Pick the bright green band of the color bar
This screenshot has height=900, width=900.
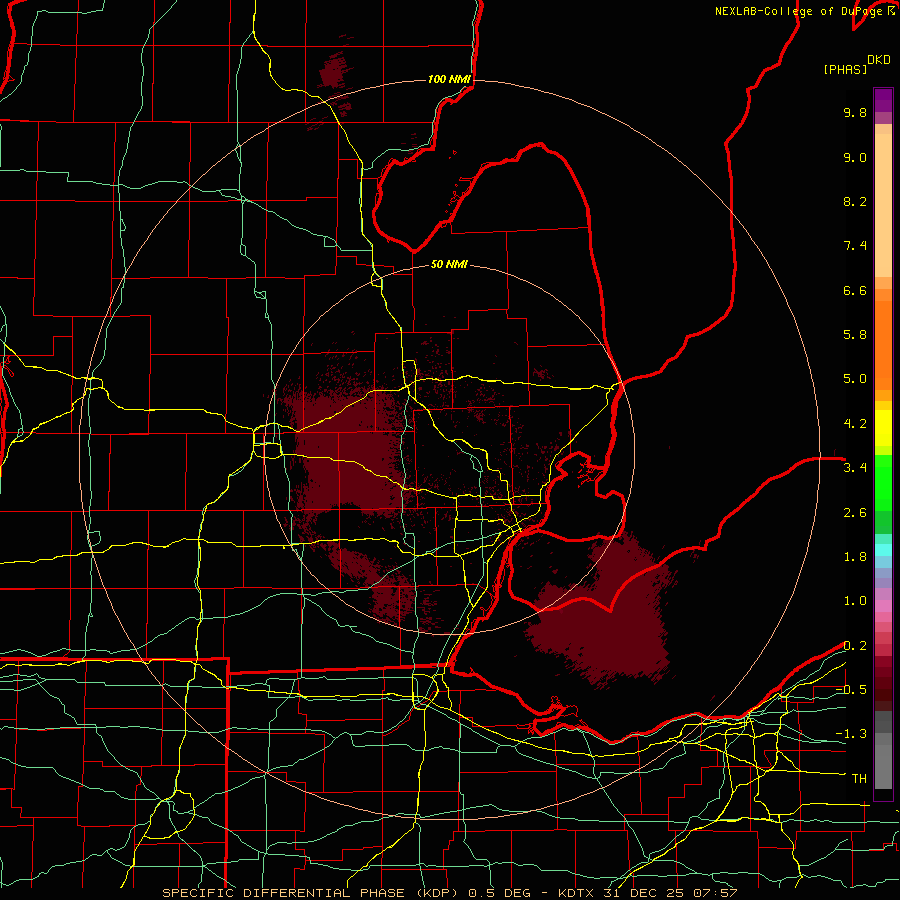pyautogui.click(x=883, y=482)
